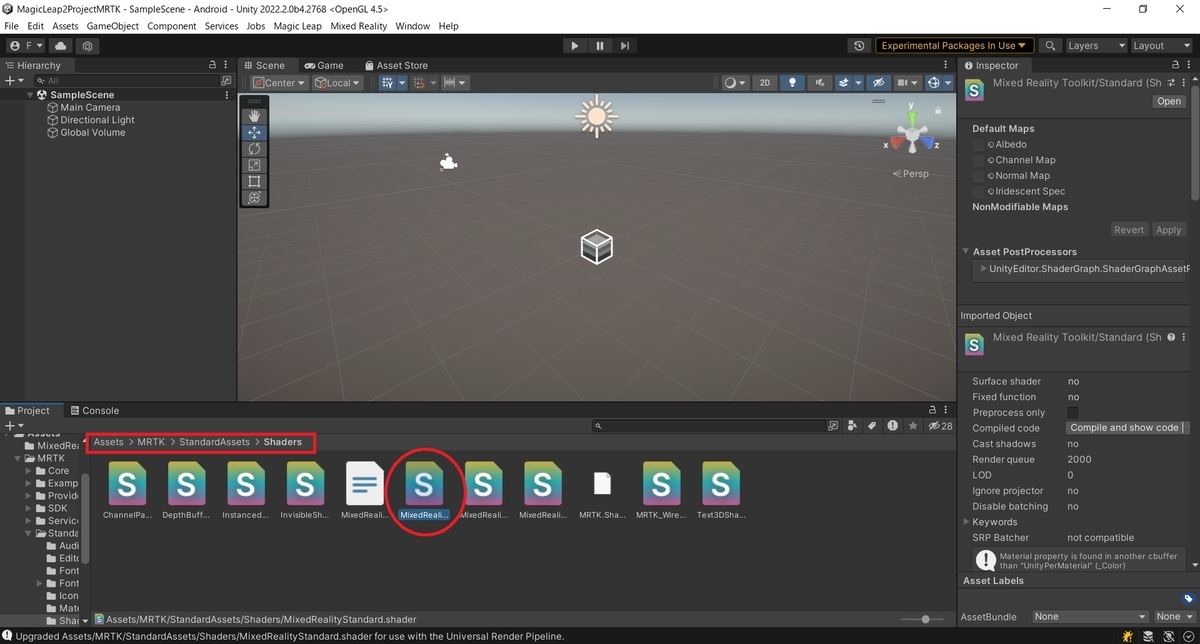The image size is (1200, 644).
Task: Open shading draw mode dropdown
Action: [x=734, y=83]
